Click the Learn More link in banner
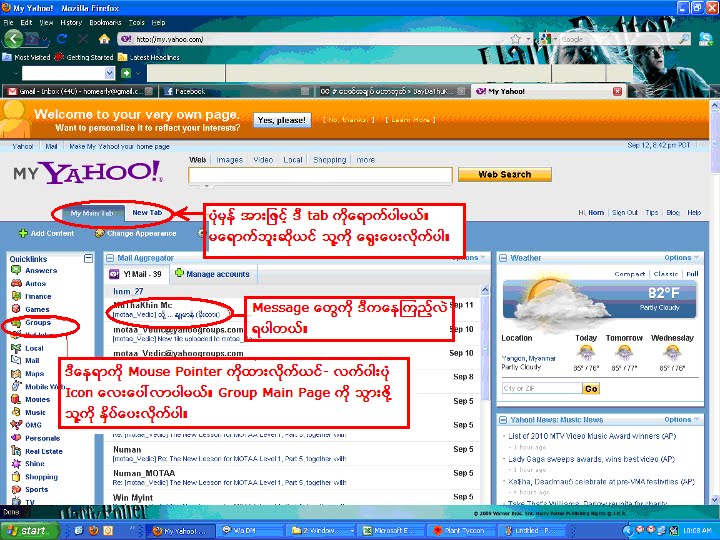The height and width of the screenshot is (540, 720). (411, 120)
